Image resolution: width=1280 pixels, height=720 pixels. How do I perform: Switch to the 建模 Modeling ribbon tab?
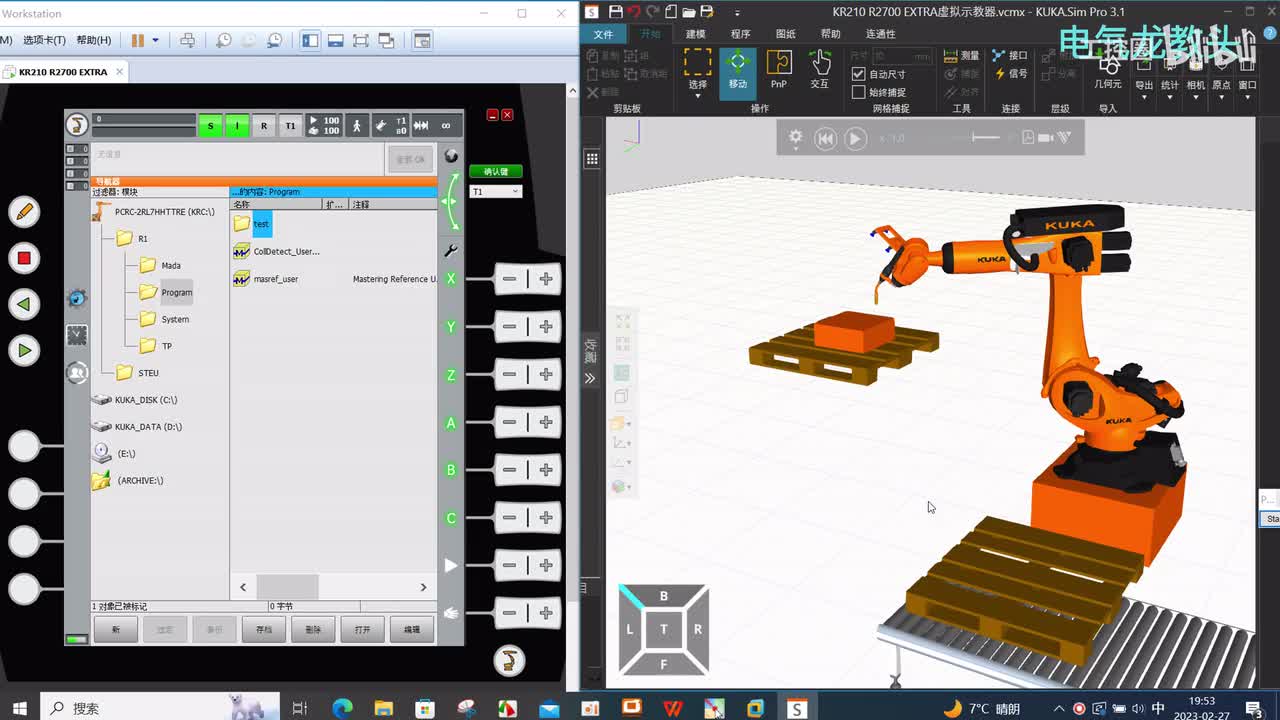pos(695,34)
